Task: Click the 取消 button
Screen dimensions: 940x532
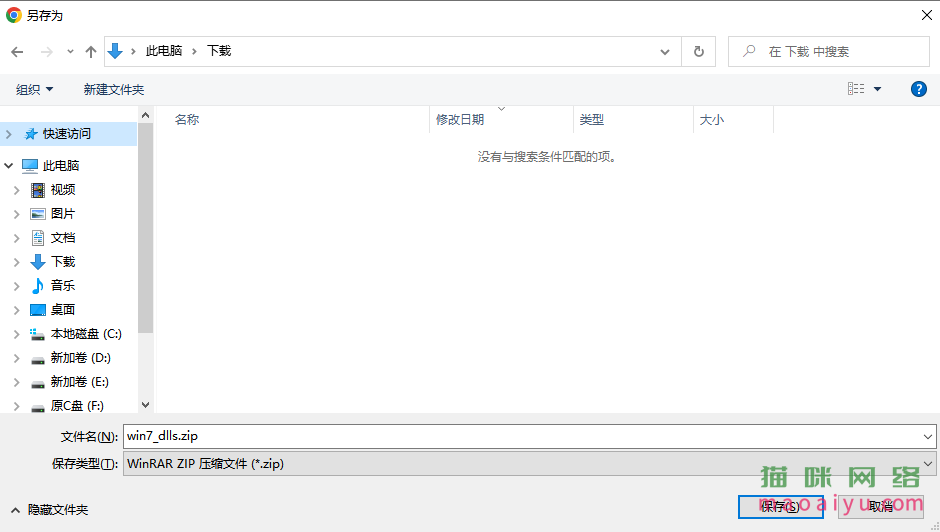Action: pos(881,507)
